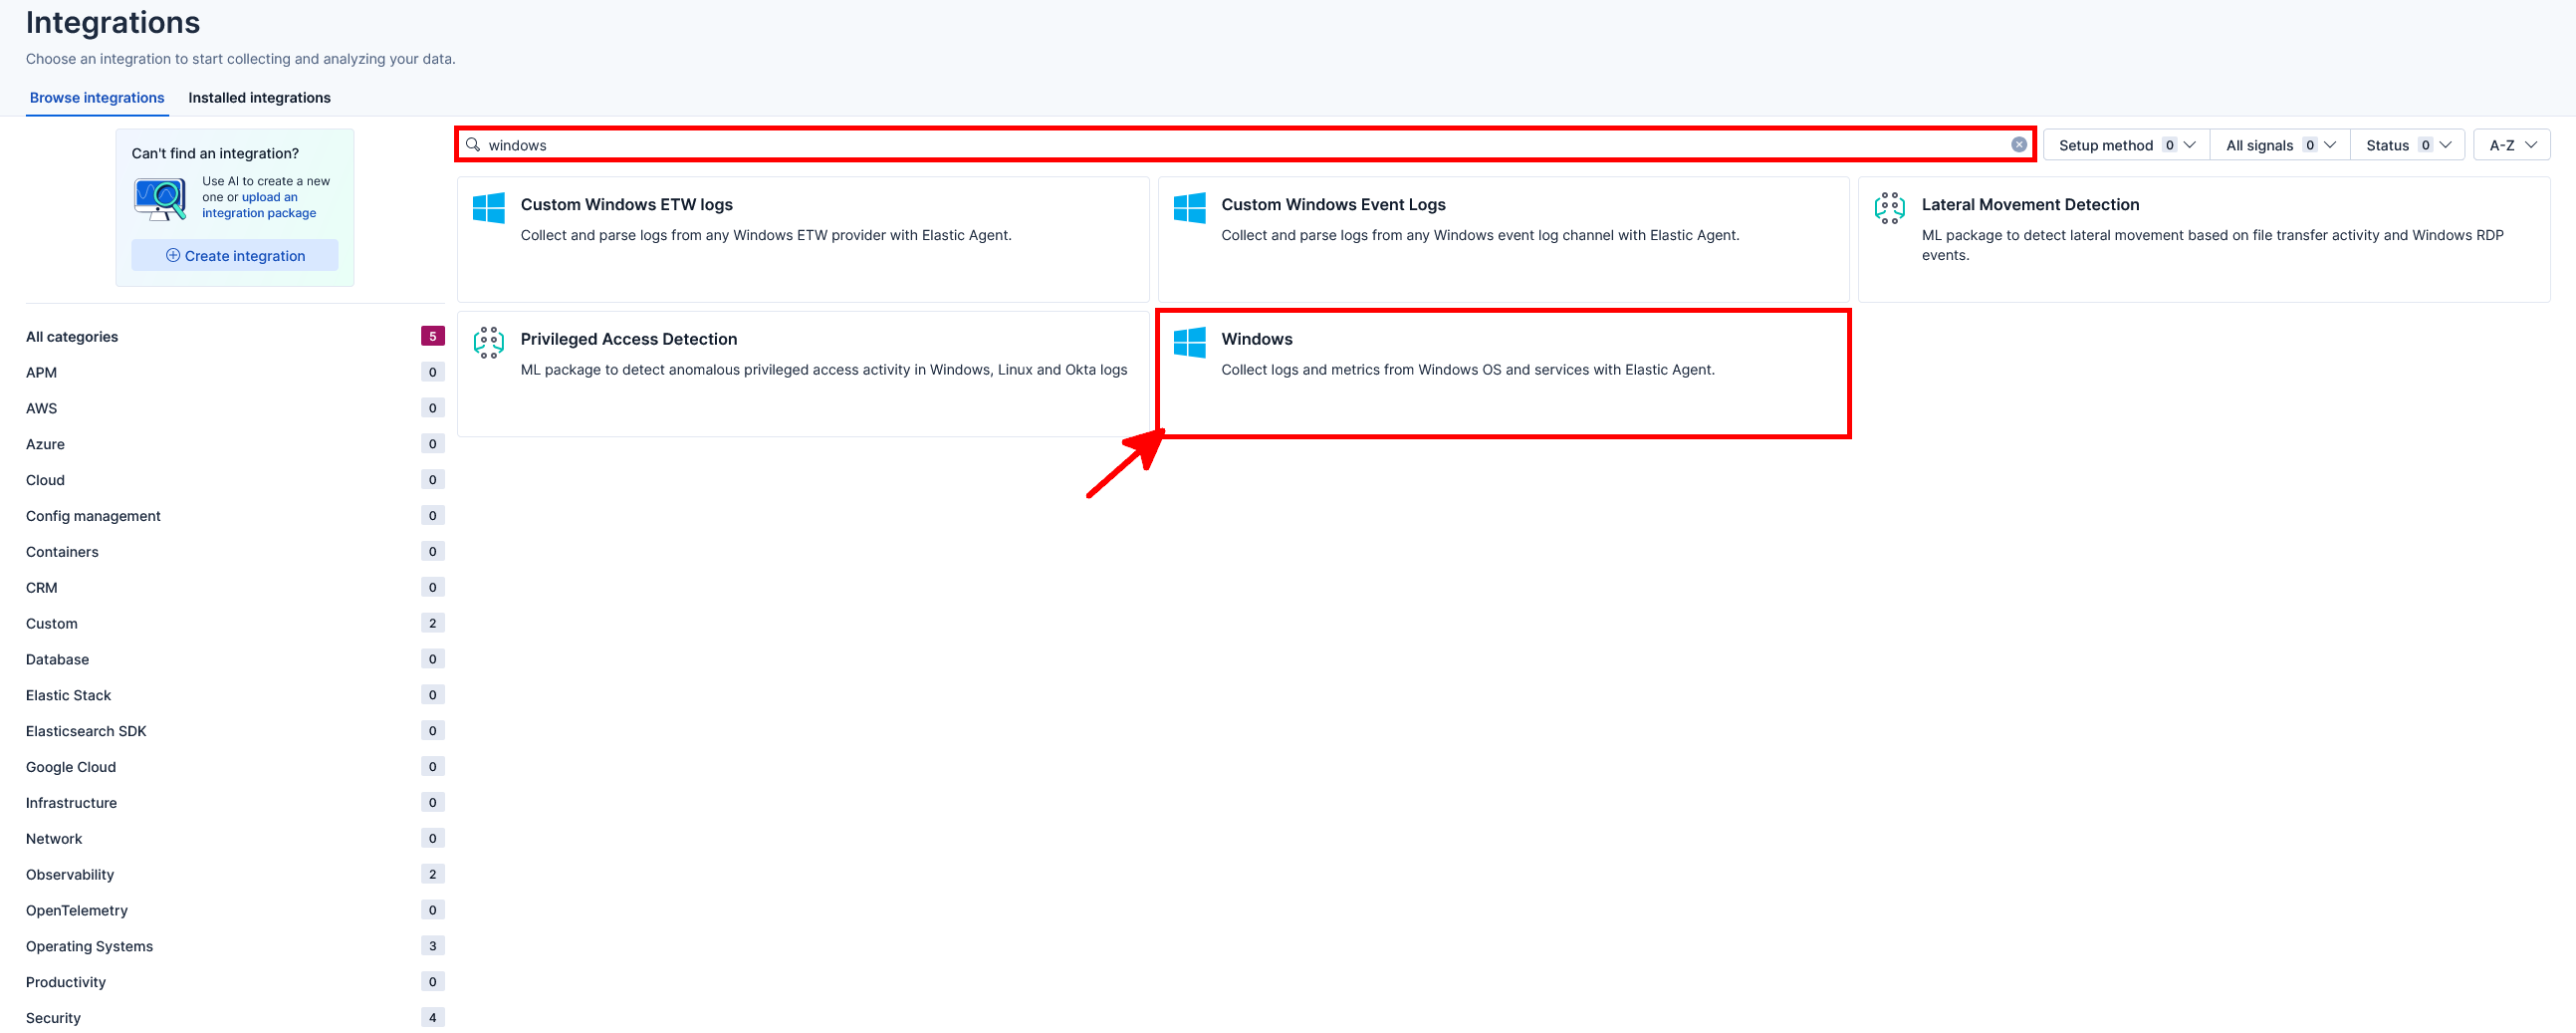Open the Custom Windows ETW logs title

pyautogui.click(x=626, y=204)
